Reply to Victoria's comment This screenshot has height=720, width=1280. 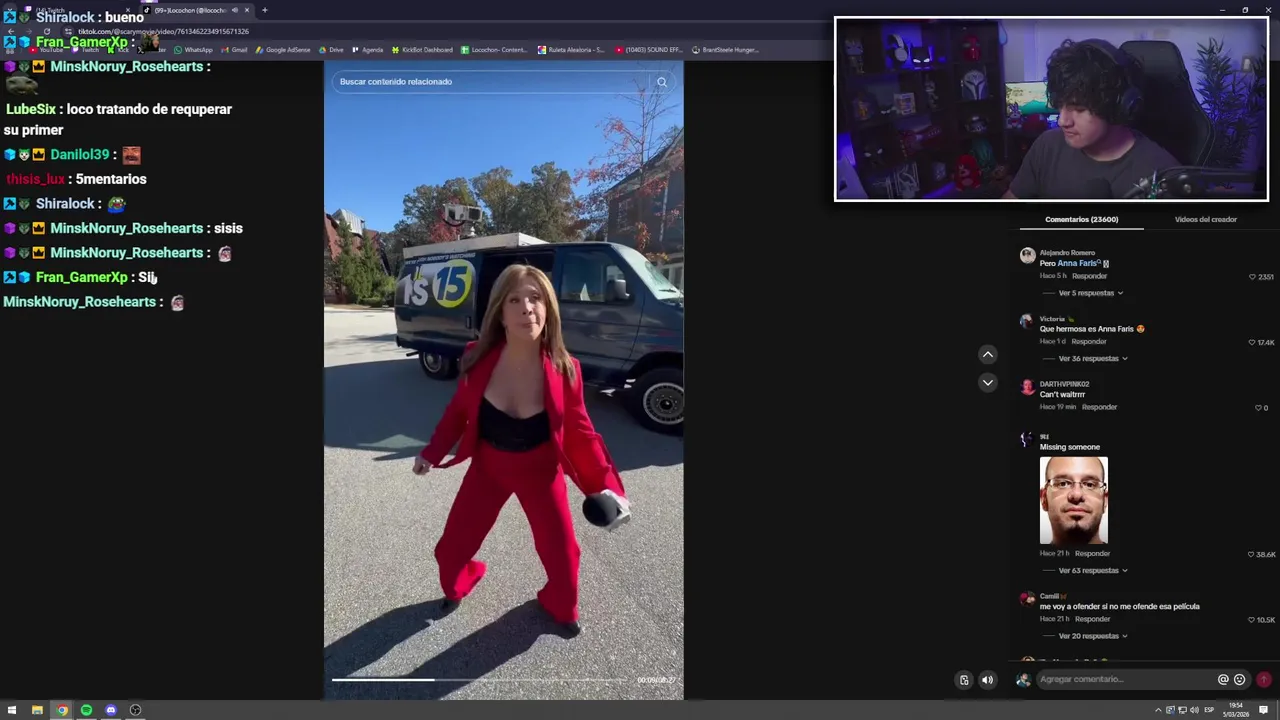tap(1089, 342)
